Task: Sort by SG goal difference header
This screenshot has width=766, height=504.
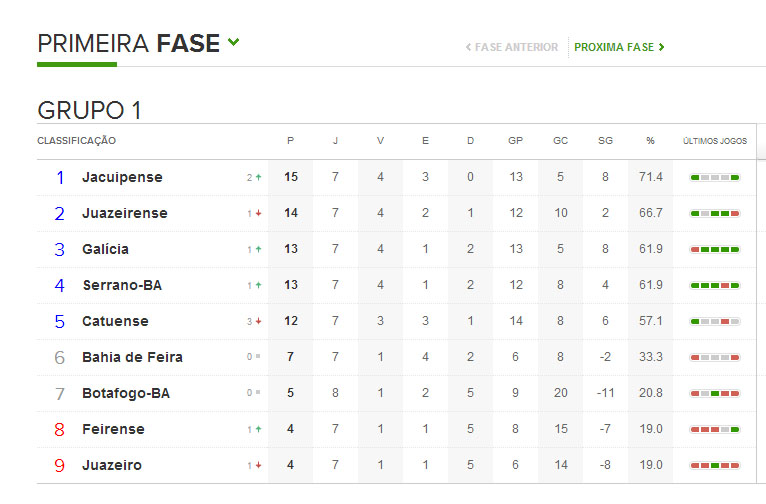Action: (605, 141)
